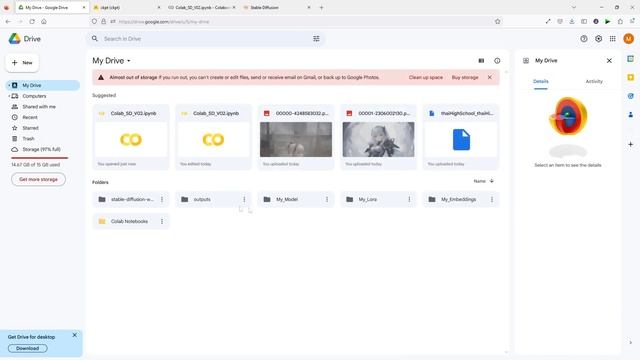Focus the Search in Drive field

click(x=206, y=39)
